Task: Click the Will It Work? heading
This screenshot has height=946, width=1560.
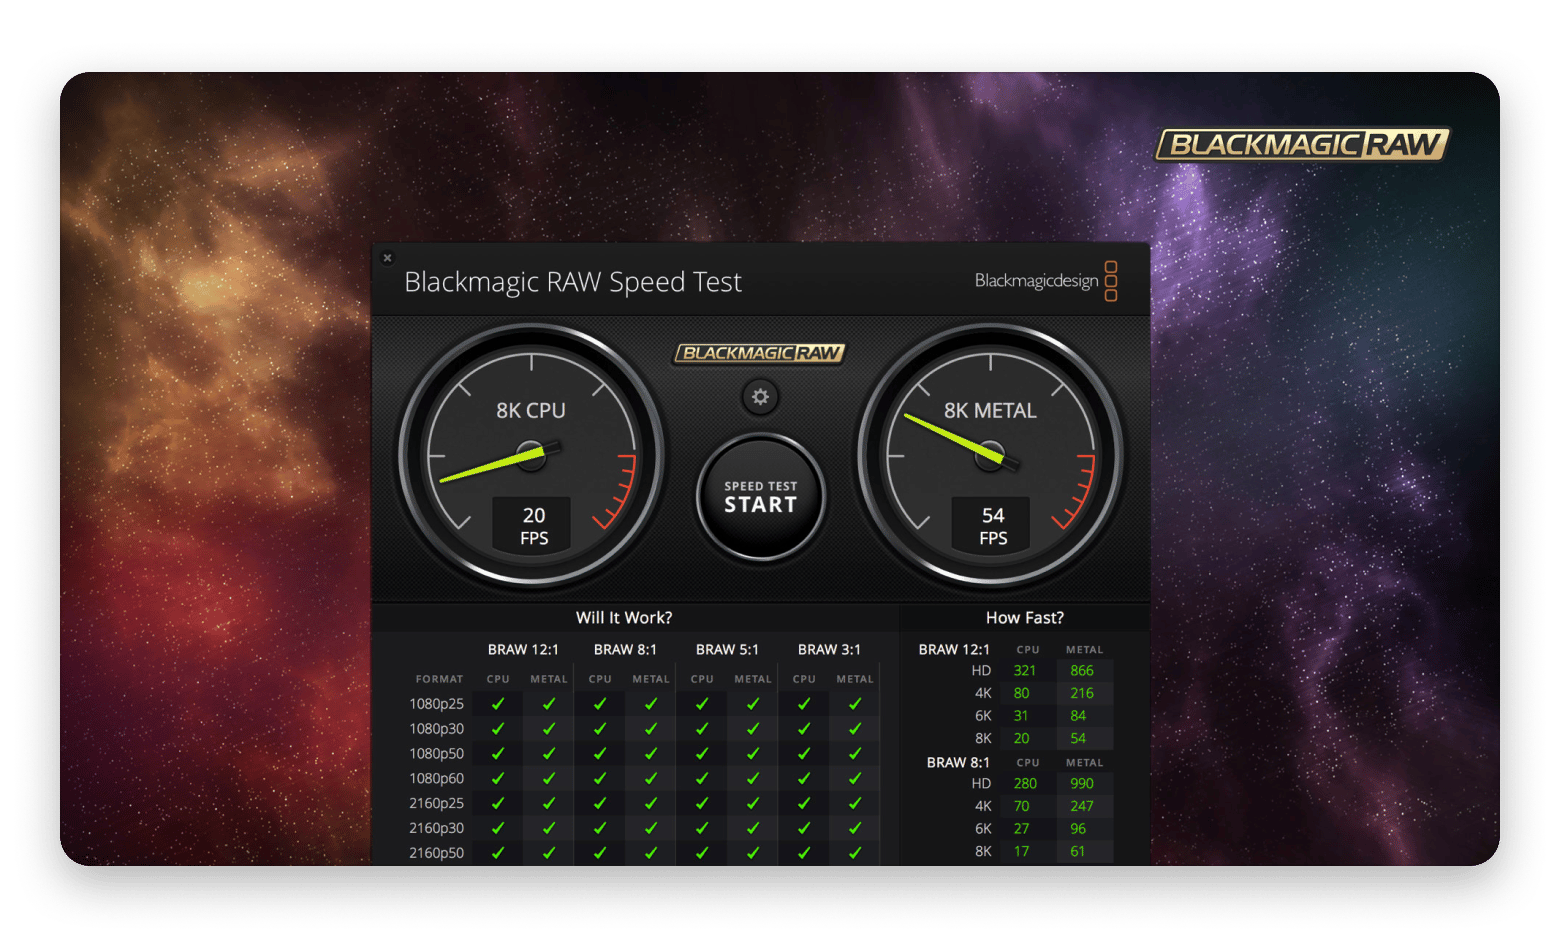Action: pyautogui.click(x=624, y=618)
